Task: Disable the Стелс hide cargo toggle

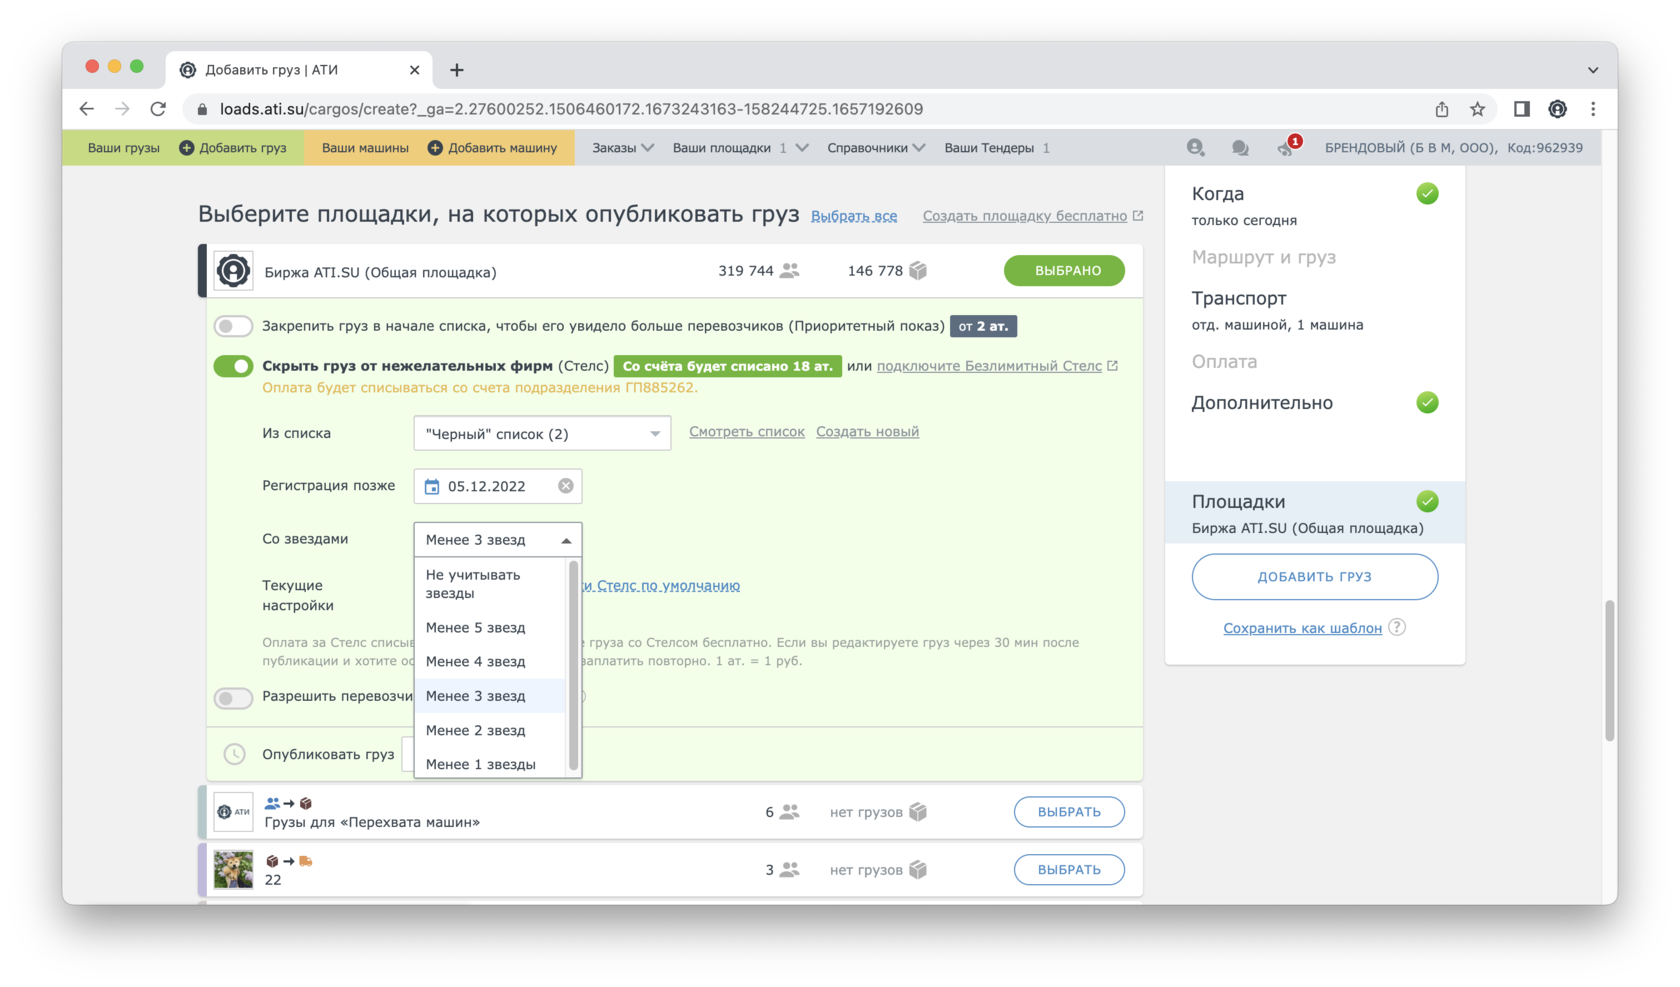Action: [233, 366]
